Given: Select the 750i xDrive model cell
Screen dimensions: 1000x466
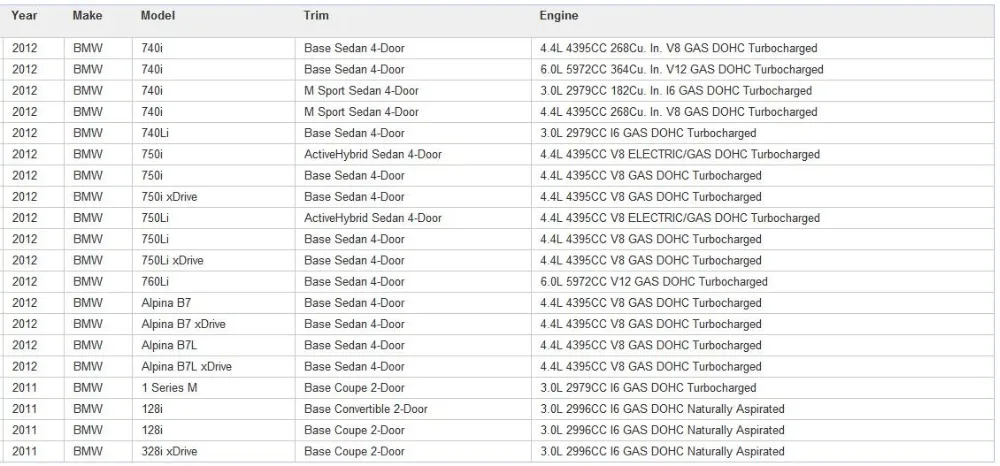Looking at the screenshot, I should pyautogui.click(x=180, y=197).
